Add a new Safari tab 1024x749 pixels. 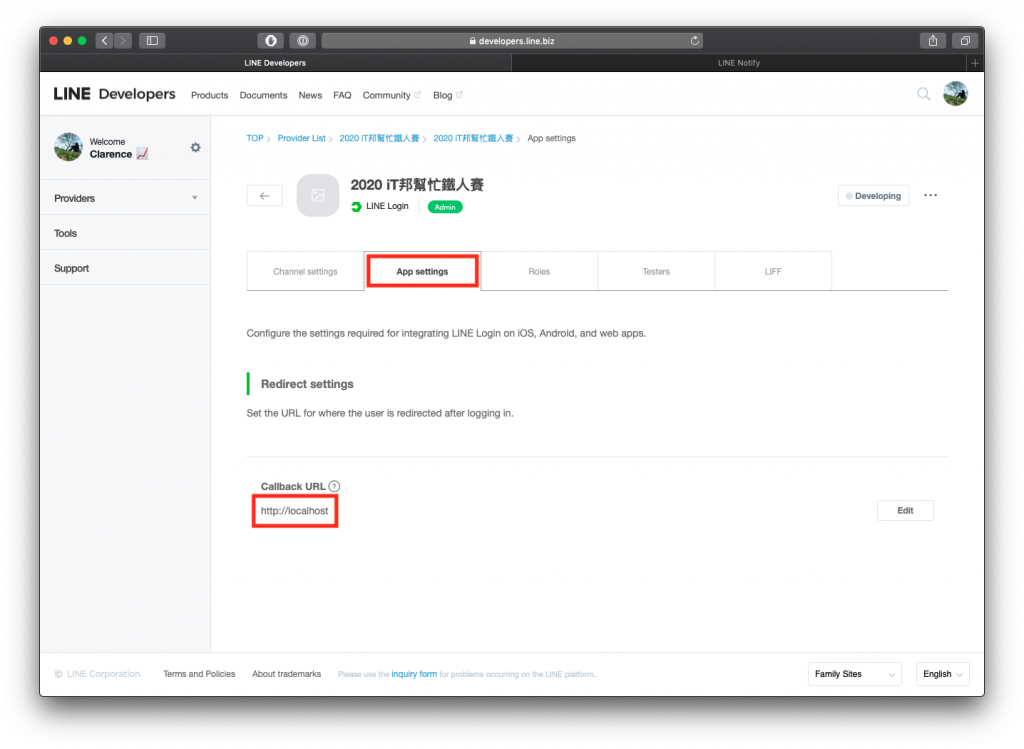[x=974, y=63]
